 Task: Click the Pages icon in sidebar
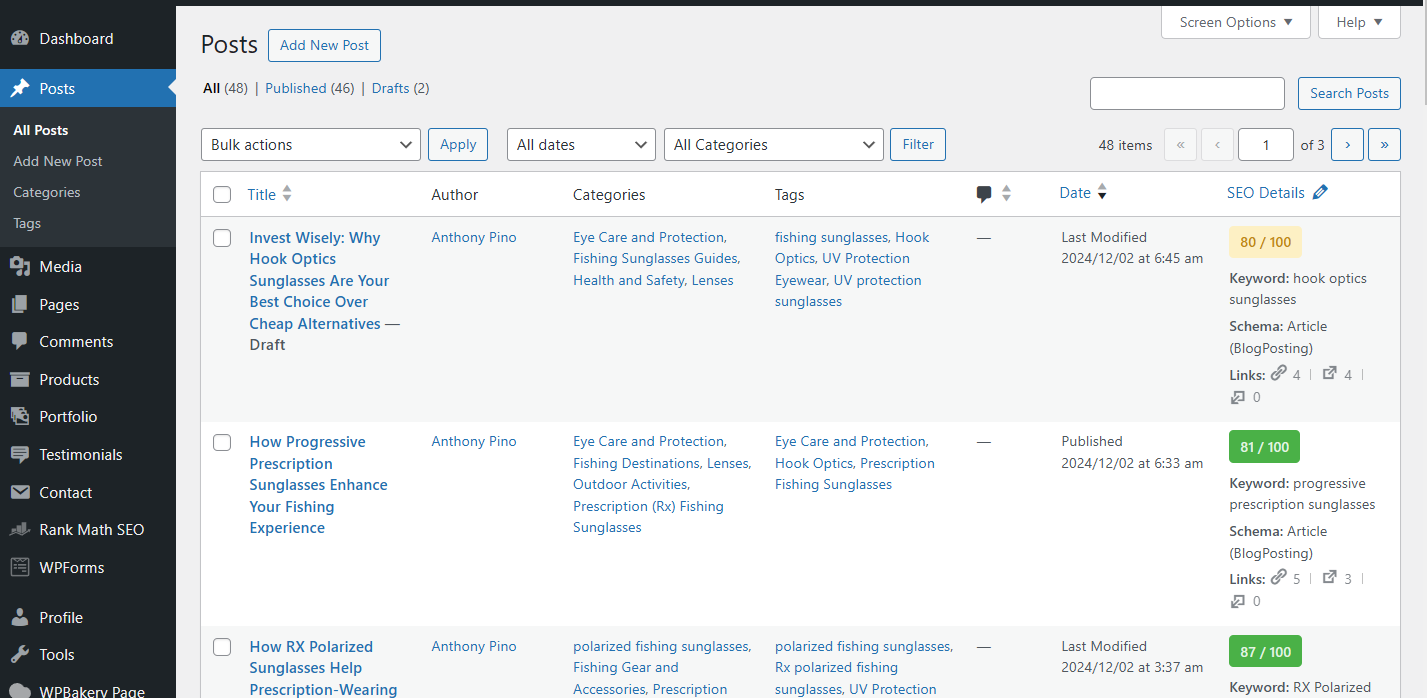pos(20,305)
